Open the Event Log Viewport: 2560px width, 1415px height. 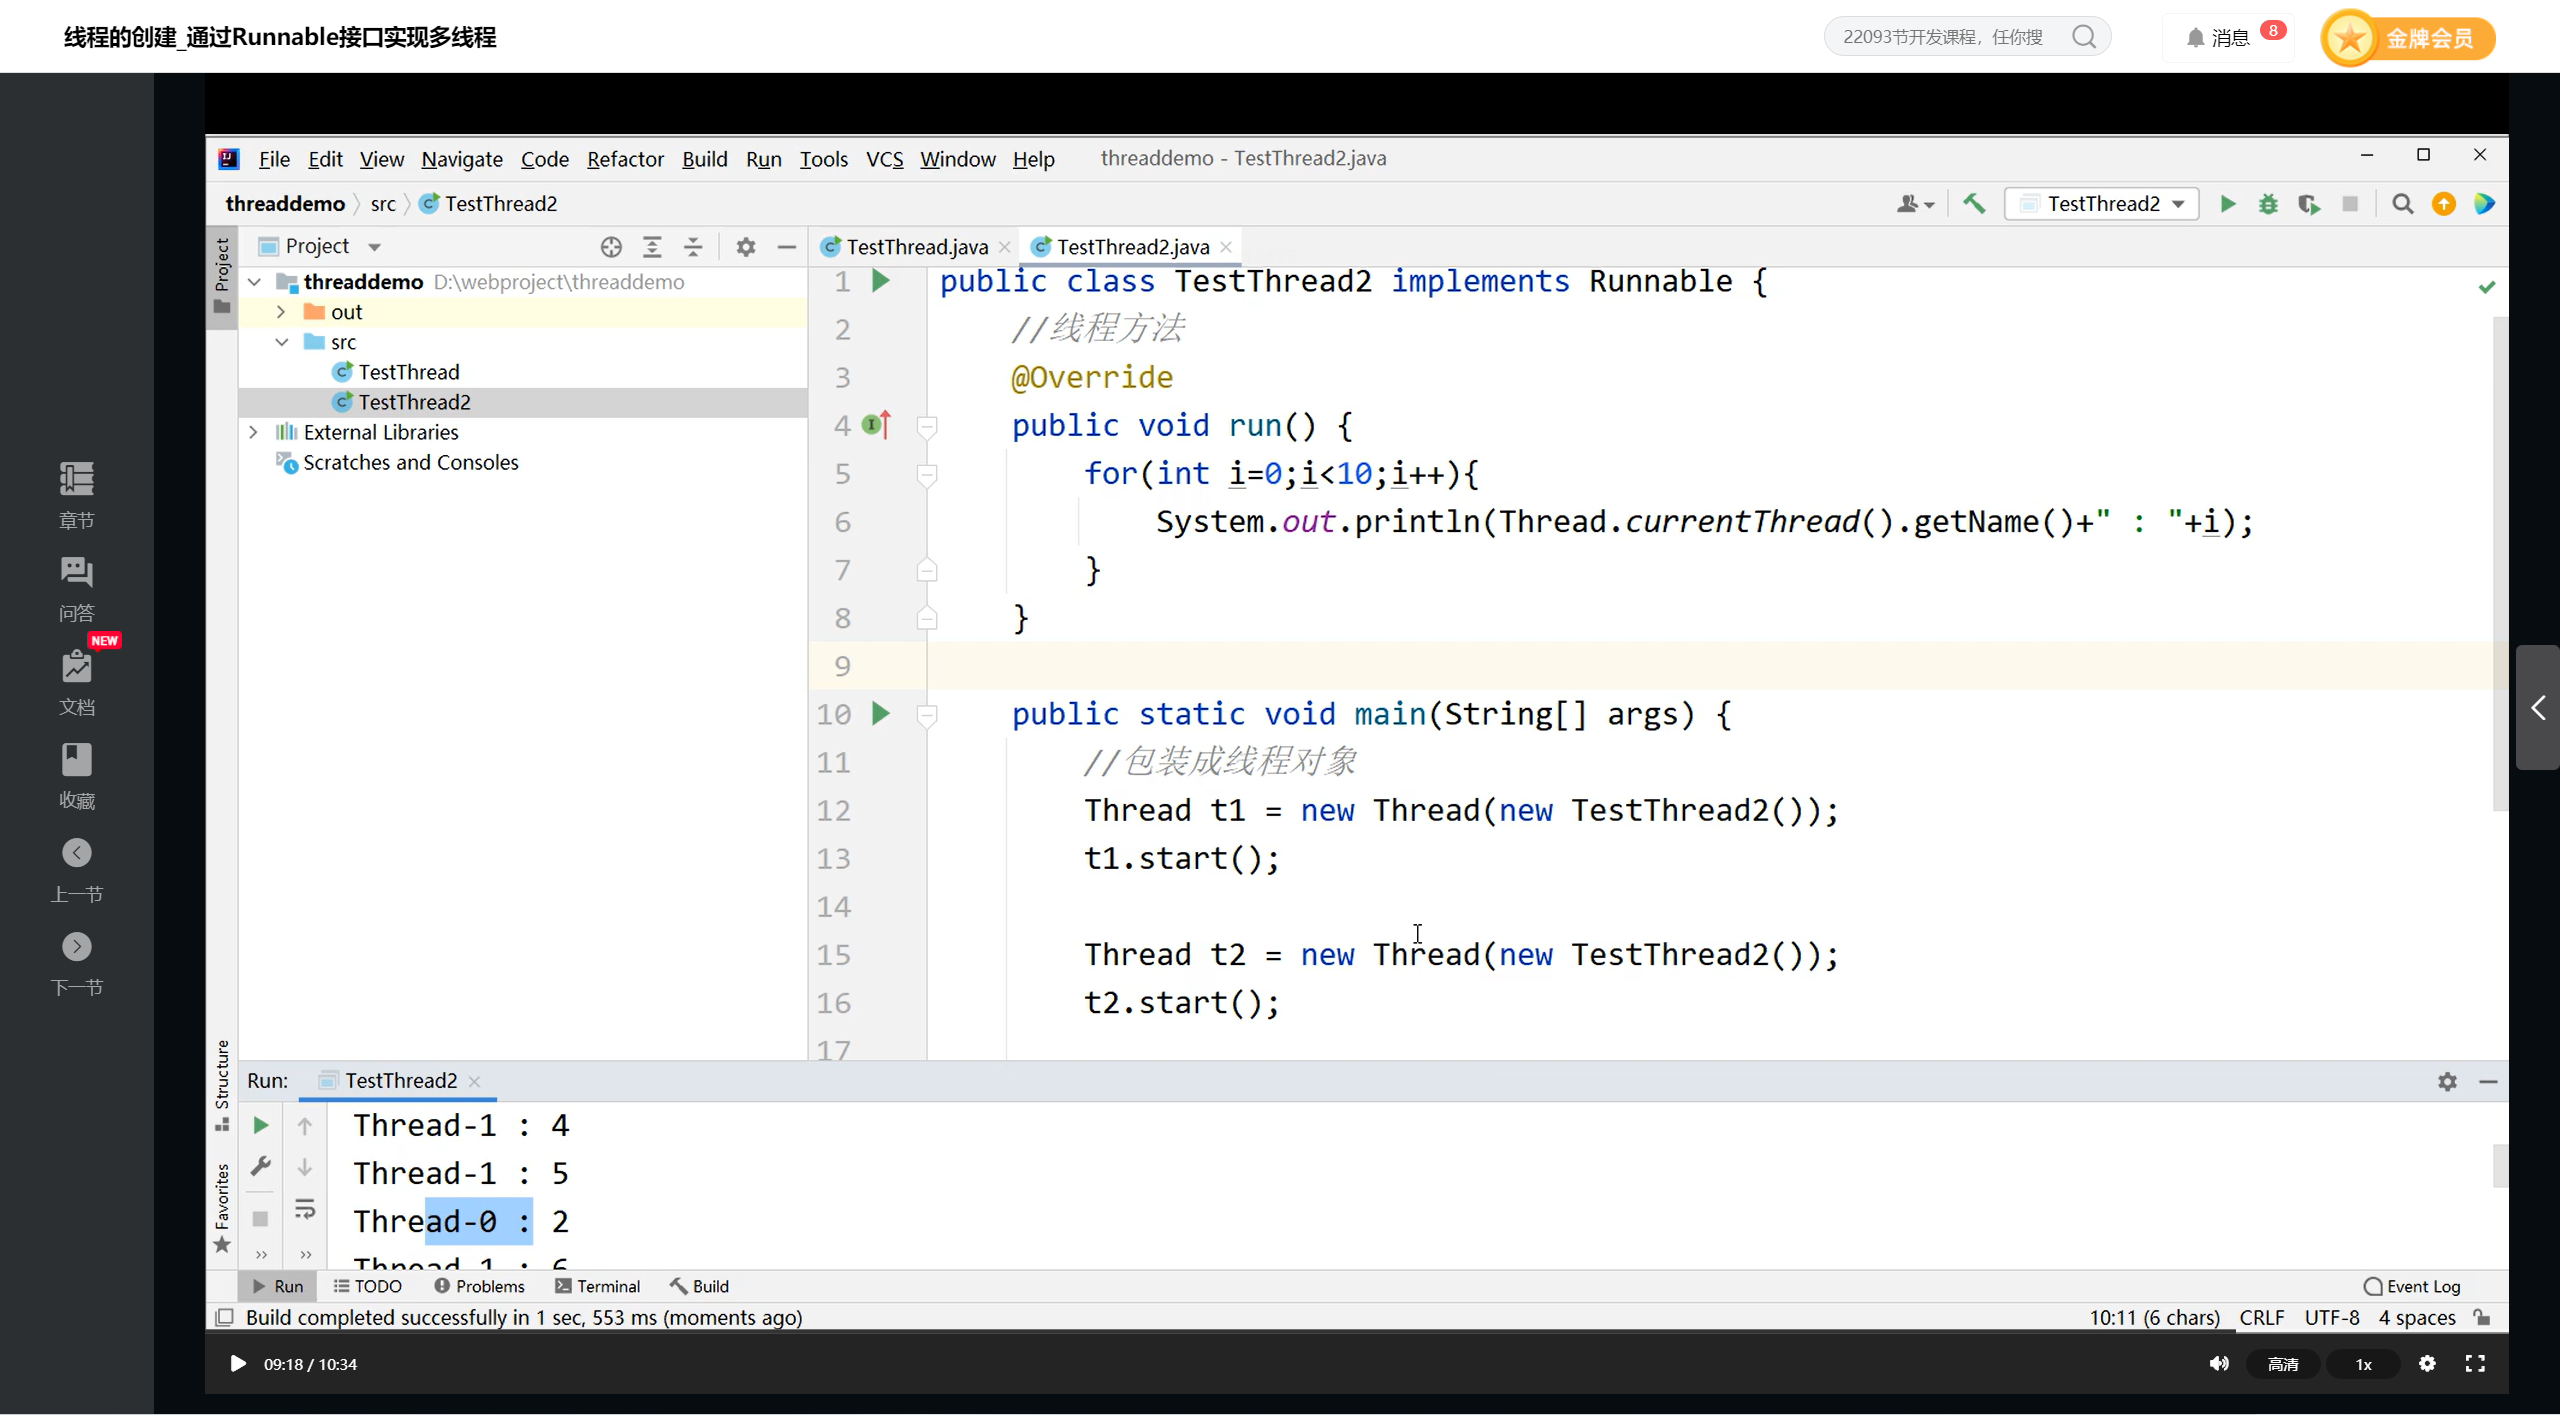(2411, 1287)
